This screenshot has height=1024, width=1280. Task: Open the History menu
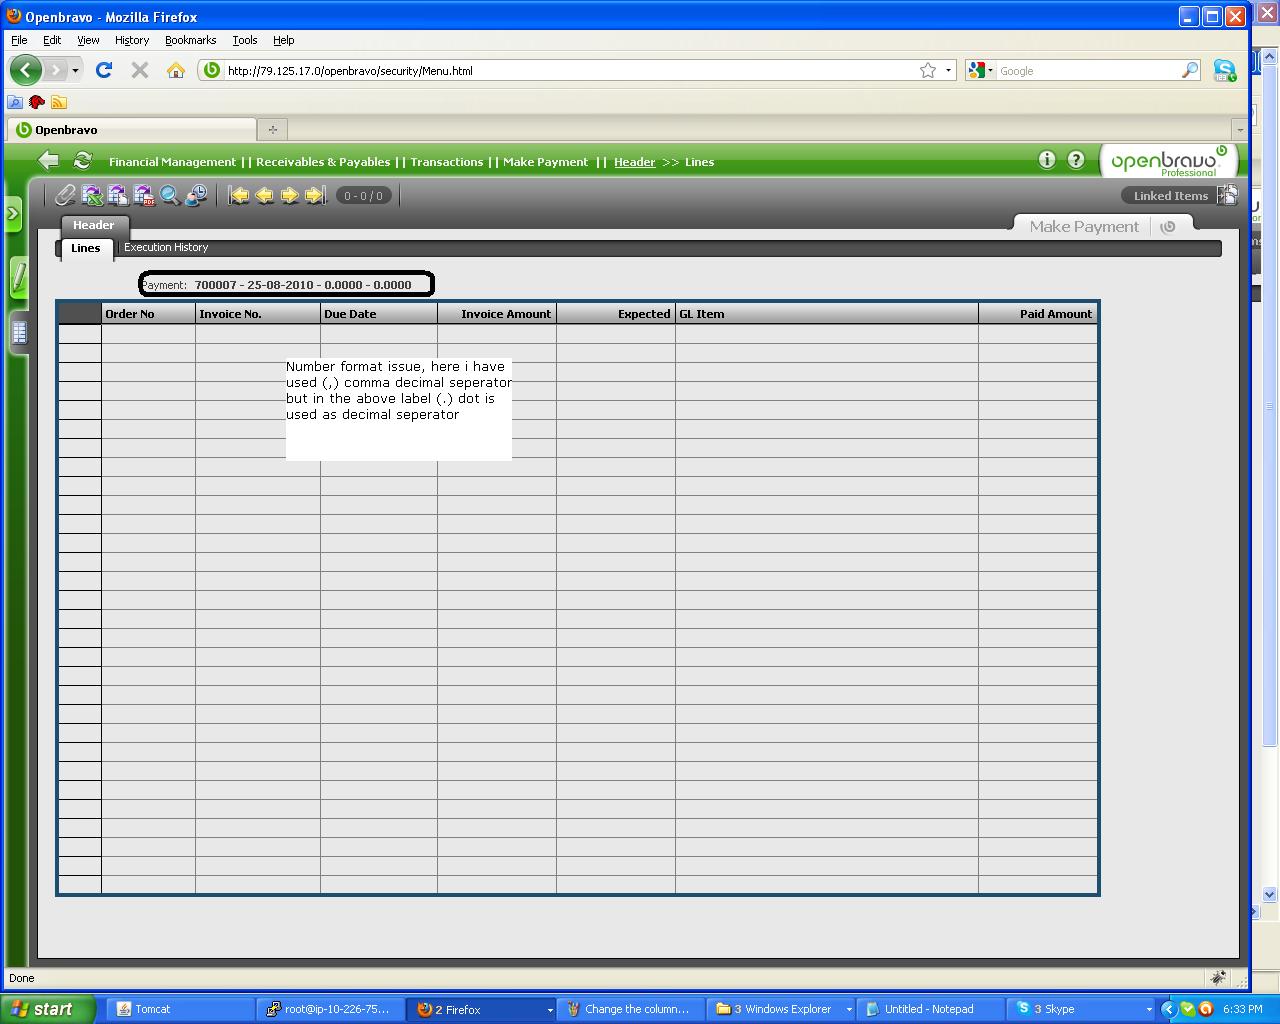pyautogui.click(x=131, y=40)
